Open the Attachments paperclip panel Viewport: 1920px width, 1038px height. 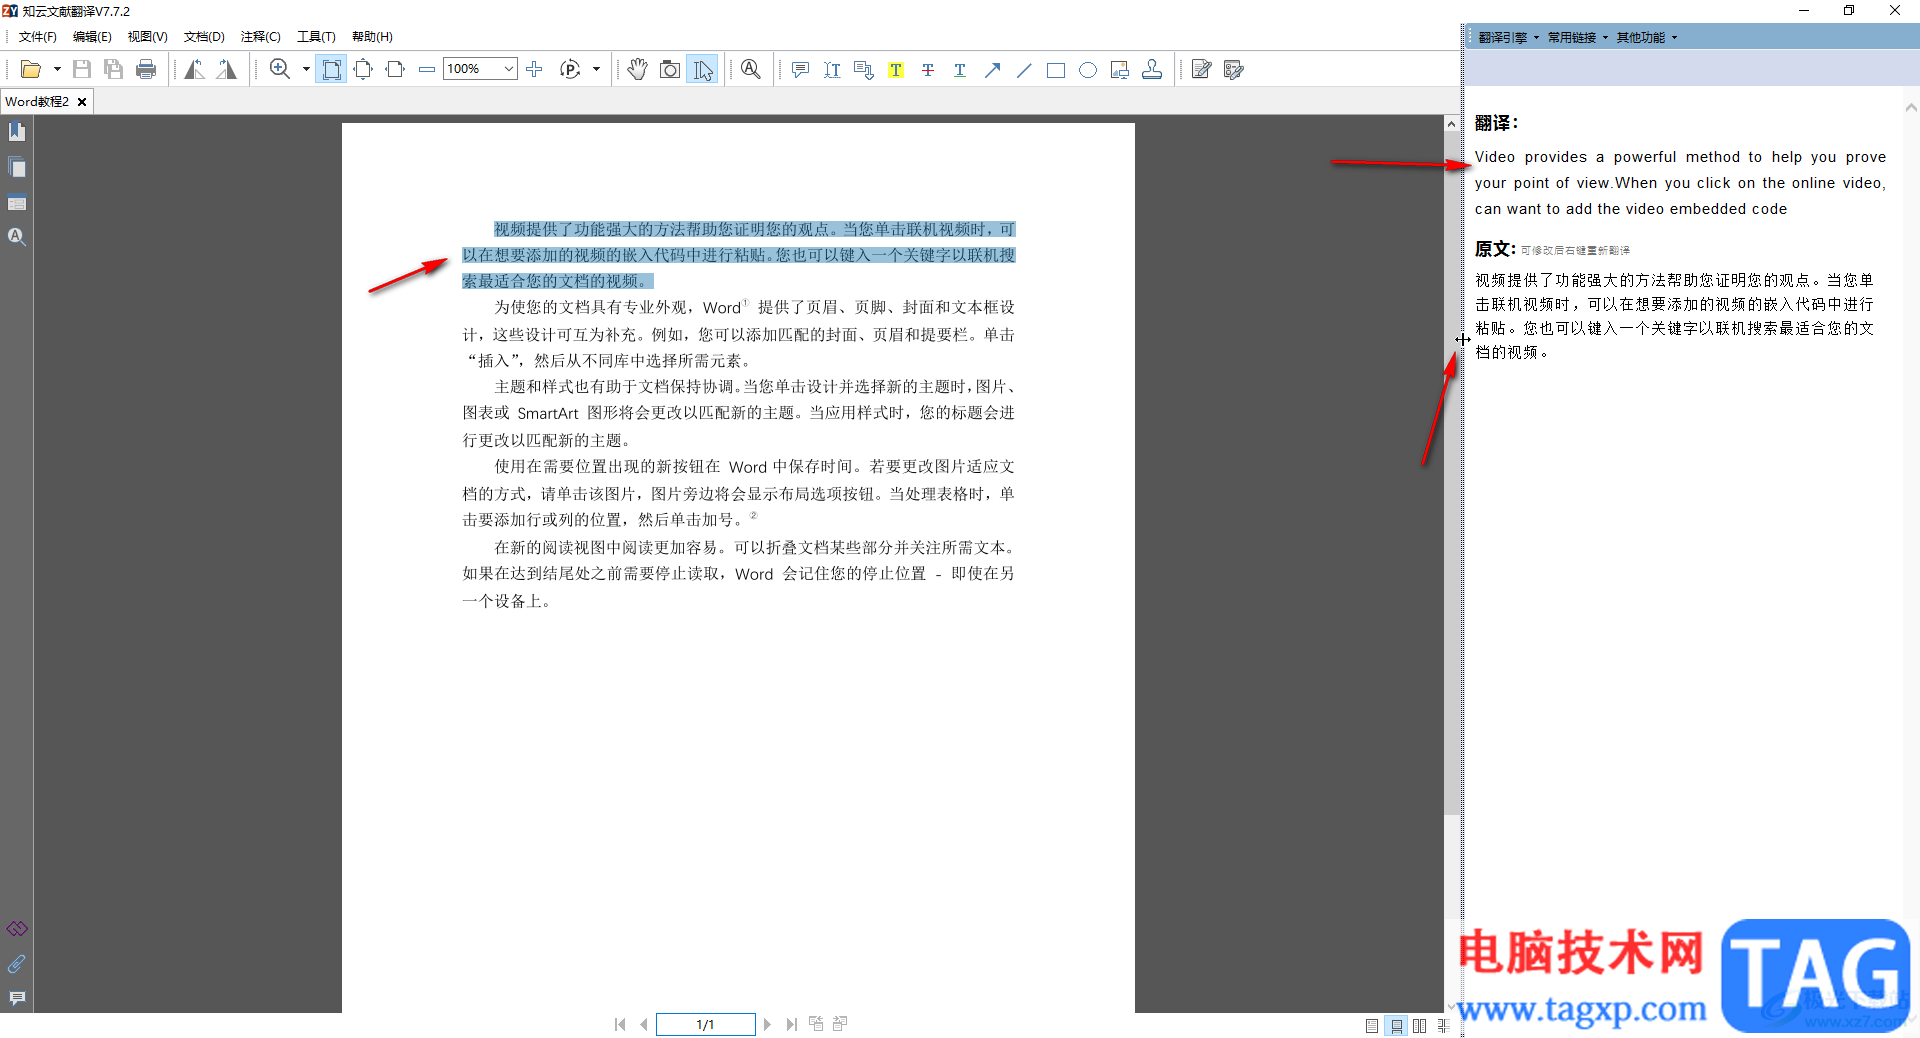pyautogui.click(x=17, y=964)
